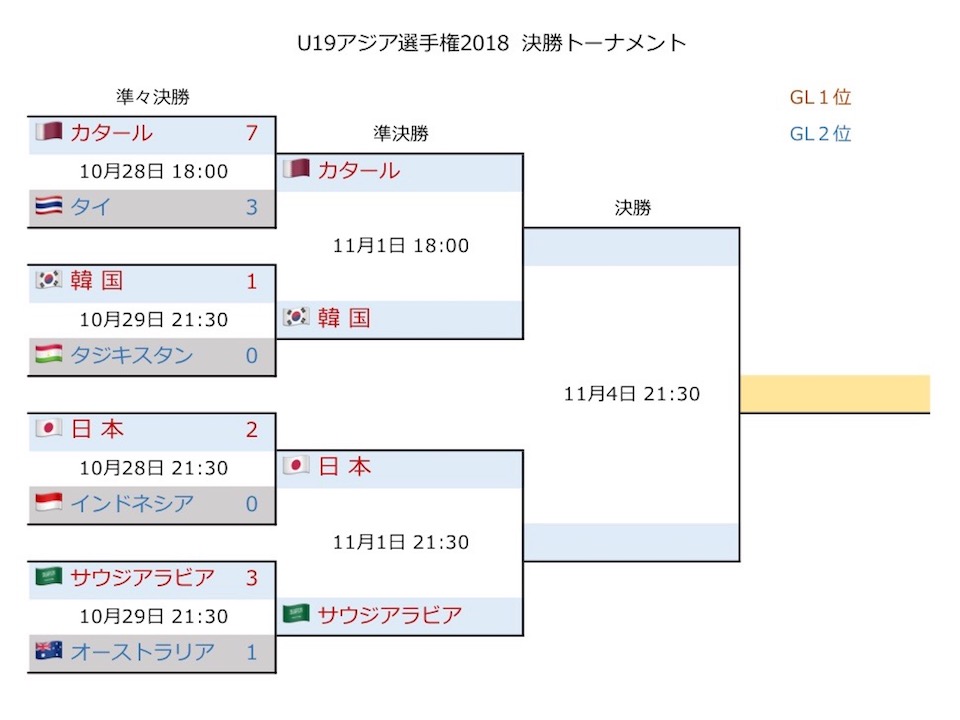Click the Qatar flag in the quarterfinal
This screenshot has width=960, height=720.
point(49,132)
